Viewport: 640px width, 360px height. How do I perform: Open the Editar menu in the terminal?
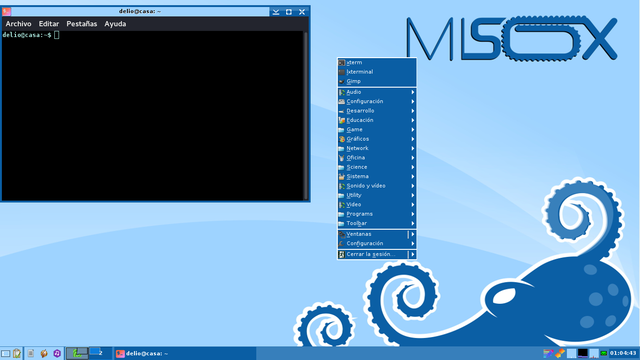tap(49, 24)
